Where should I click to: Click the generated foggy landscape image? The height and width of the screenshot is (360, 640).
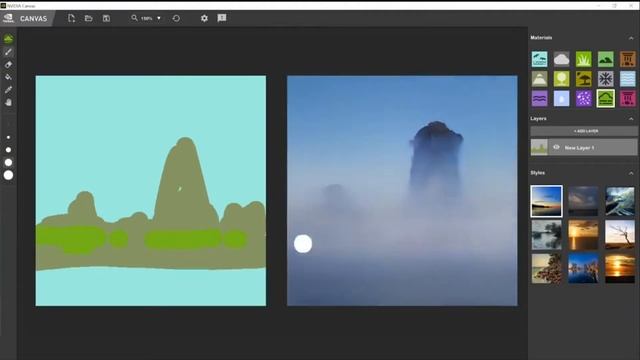[402, 191]
